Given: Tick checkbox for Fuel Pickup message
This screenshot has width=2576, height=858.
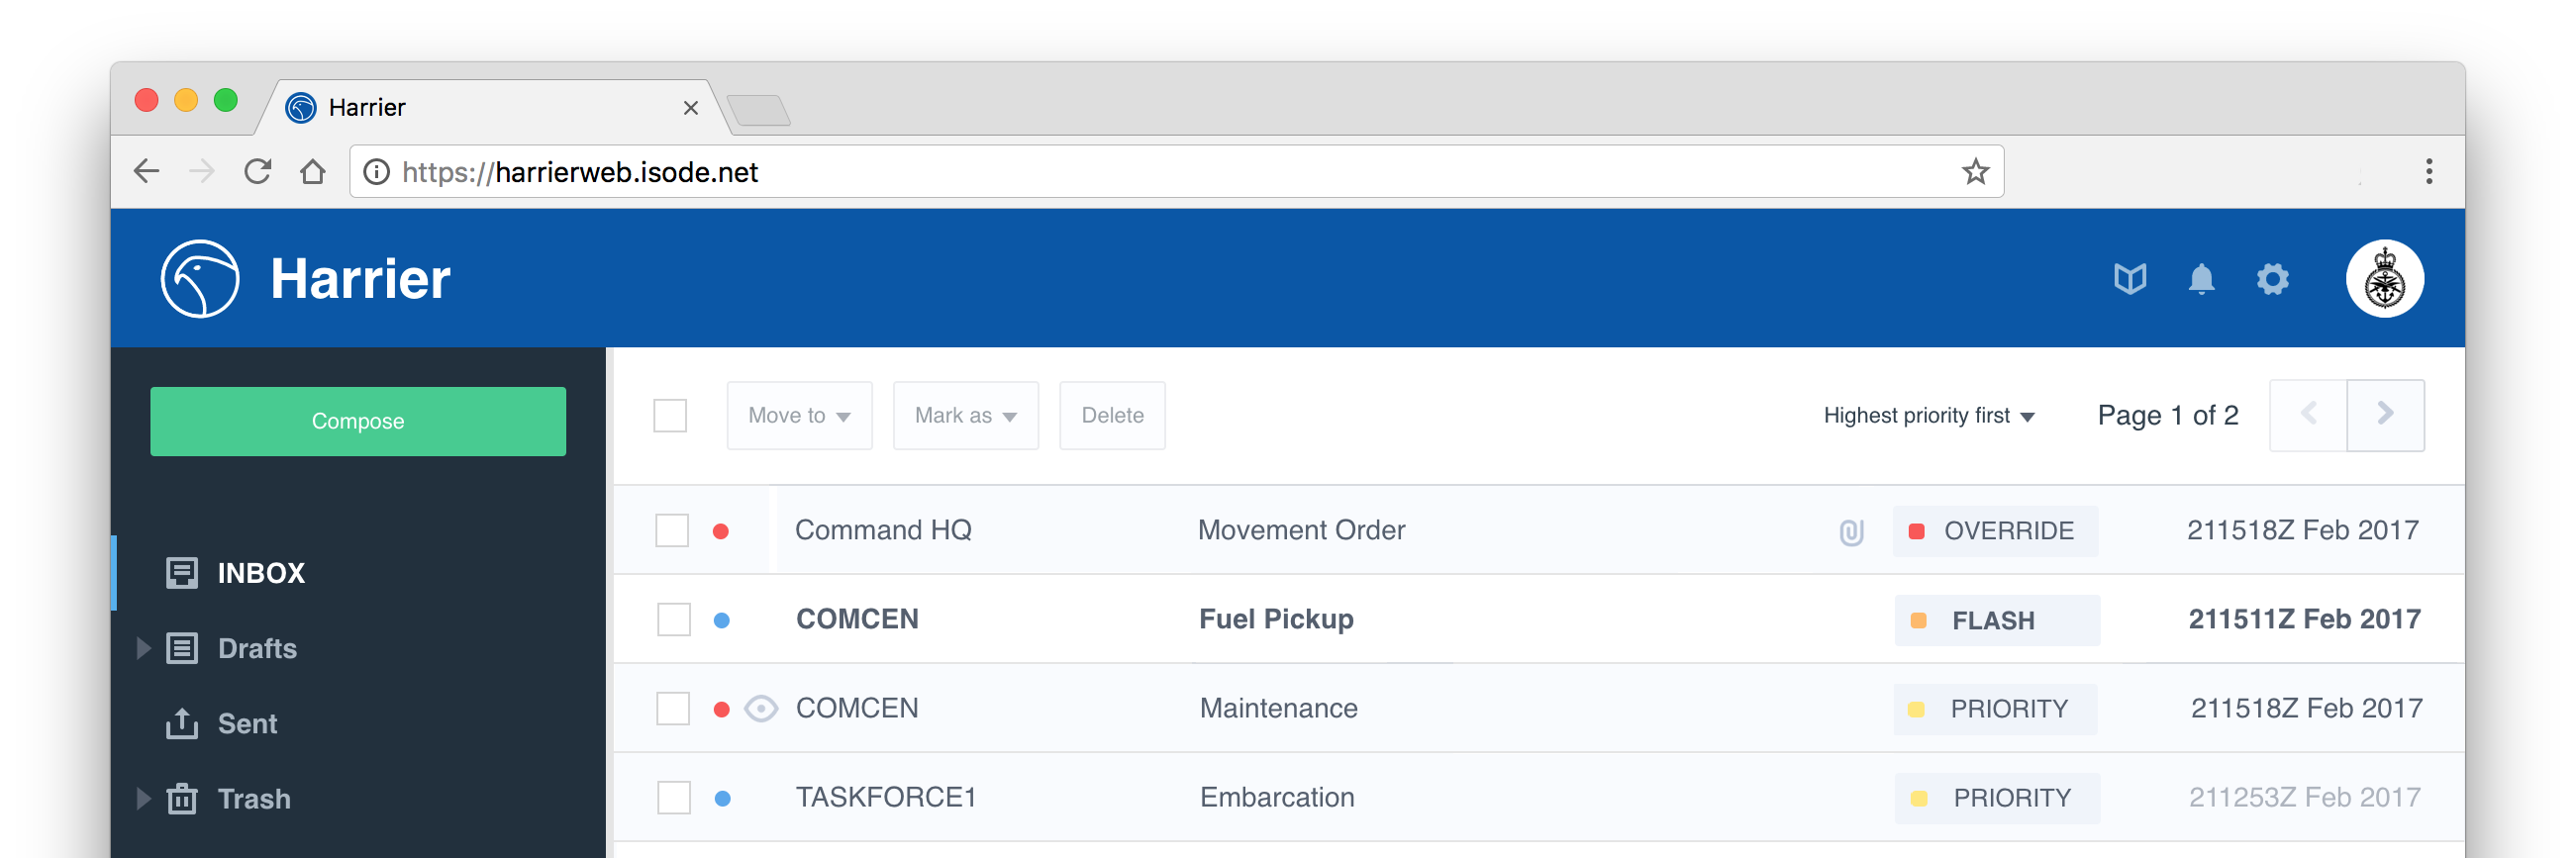Looking at the screenshot, I should point(673,619).
